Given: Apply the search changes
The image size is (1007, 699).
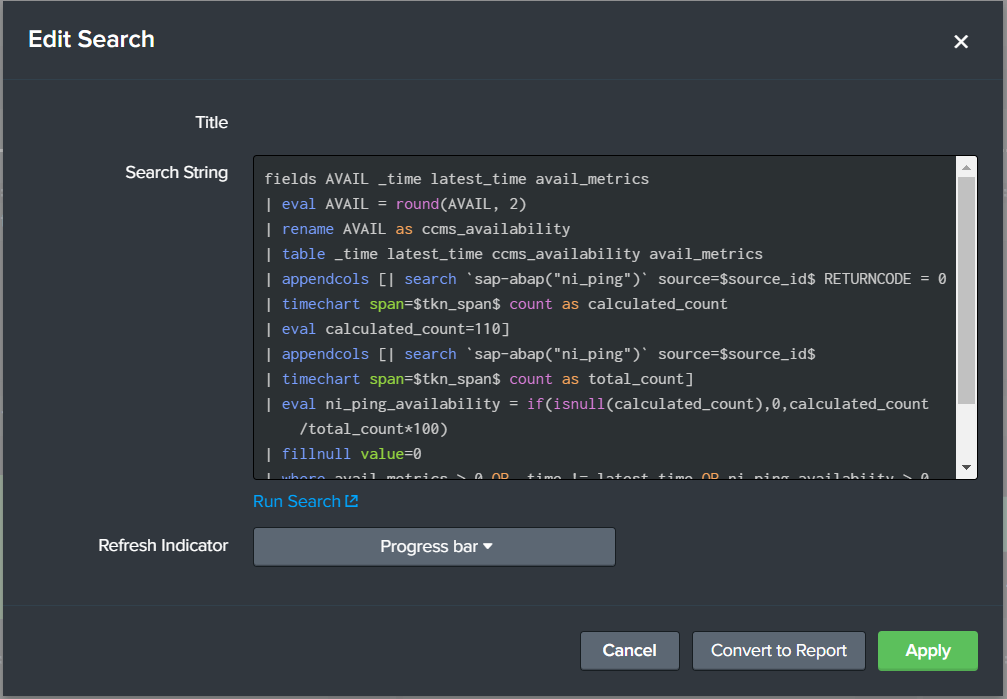Looking at the screenshot, I should tap(927, 650).
